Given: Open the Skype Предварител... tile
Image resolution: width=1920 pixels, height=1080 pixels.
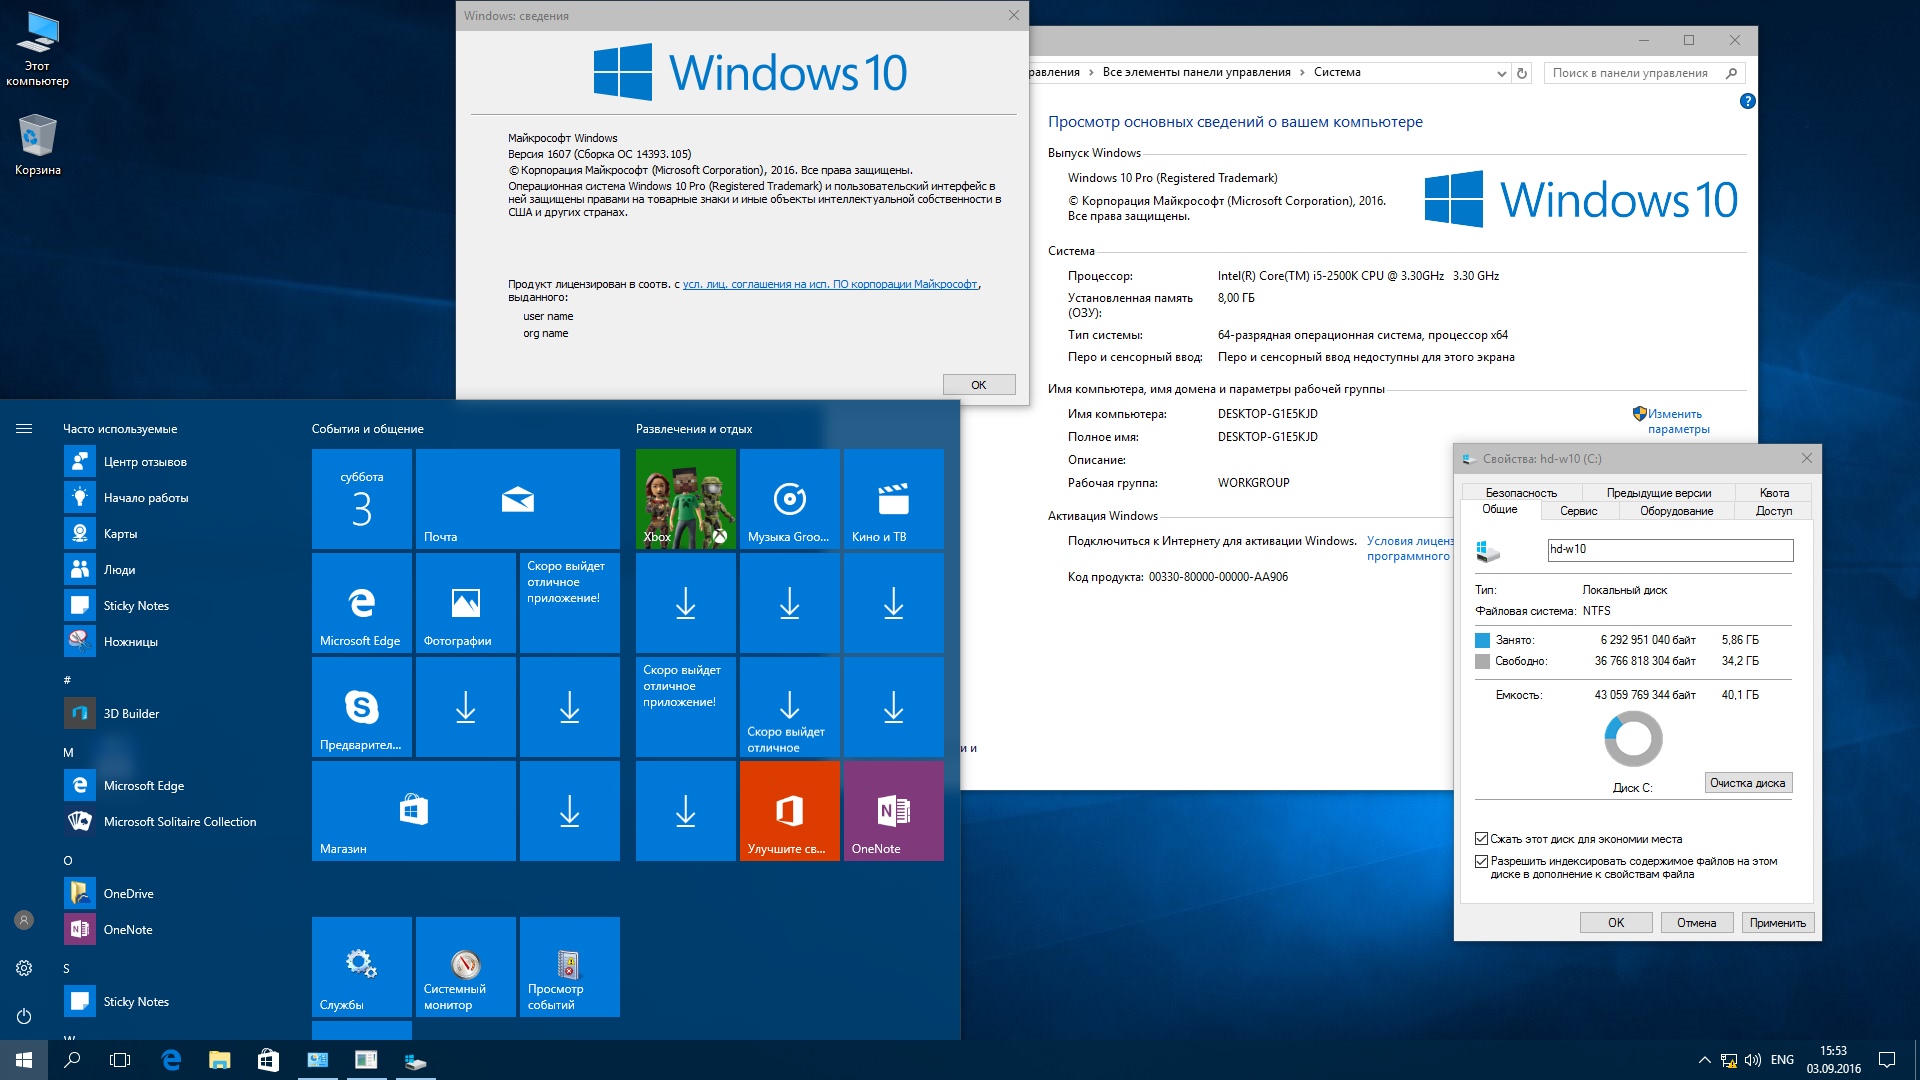Looking at the screenshot, I should (x=361, y=706).
